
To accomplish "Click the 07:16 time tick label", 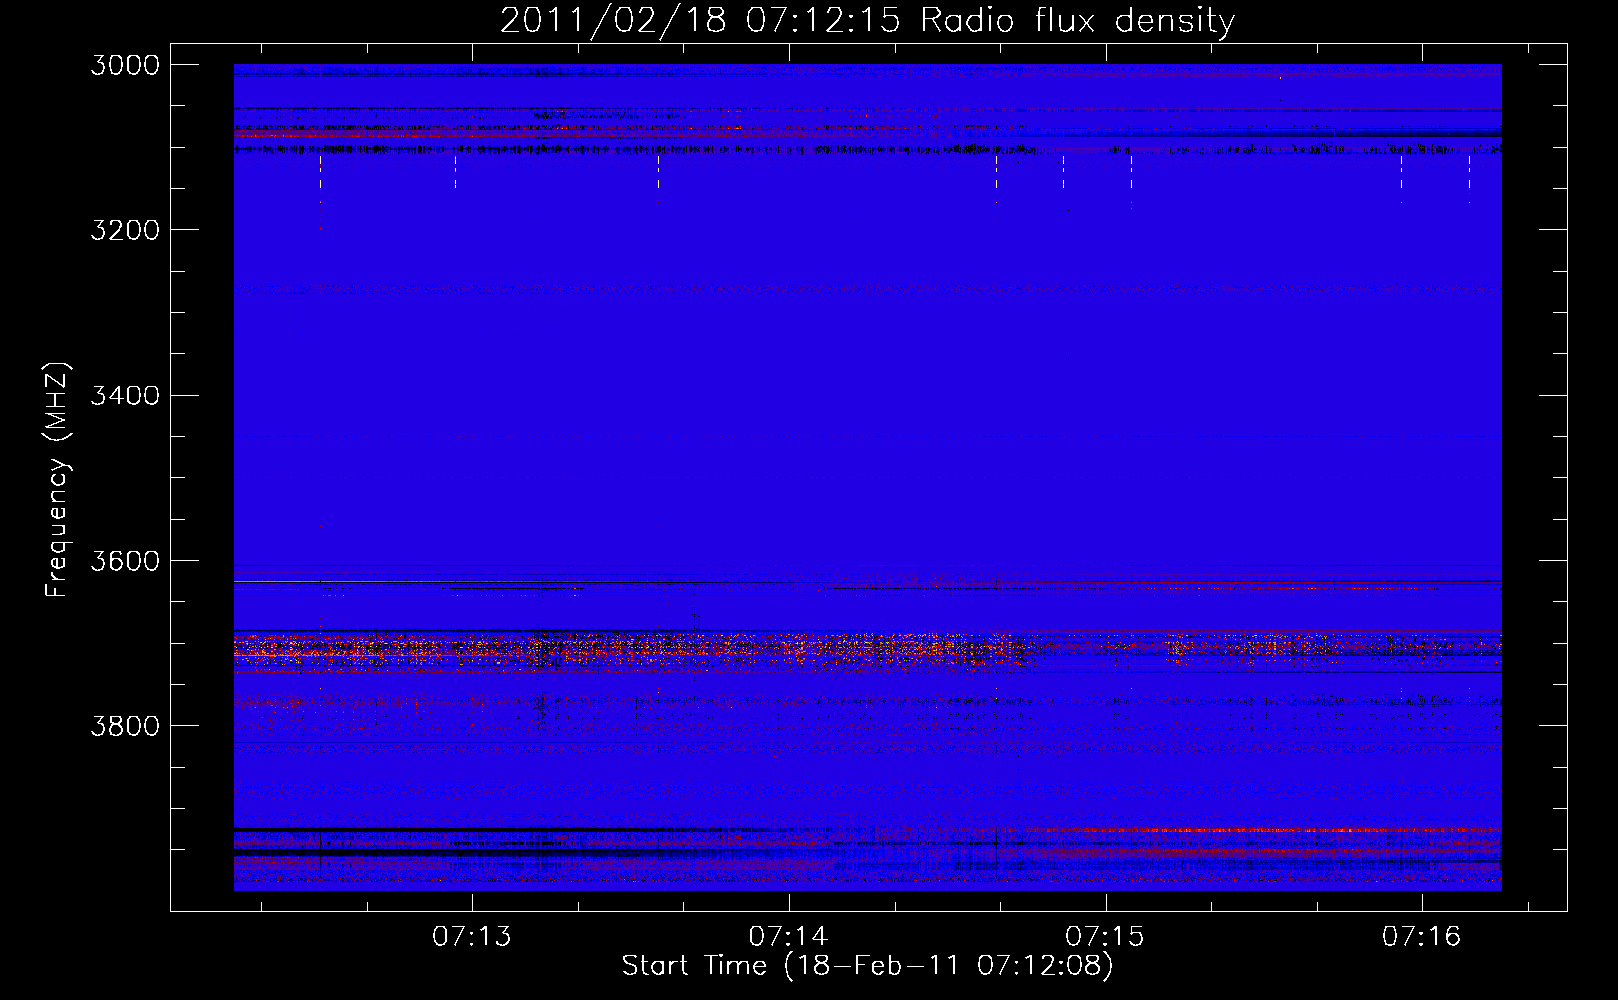I will coord(1422,937).
